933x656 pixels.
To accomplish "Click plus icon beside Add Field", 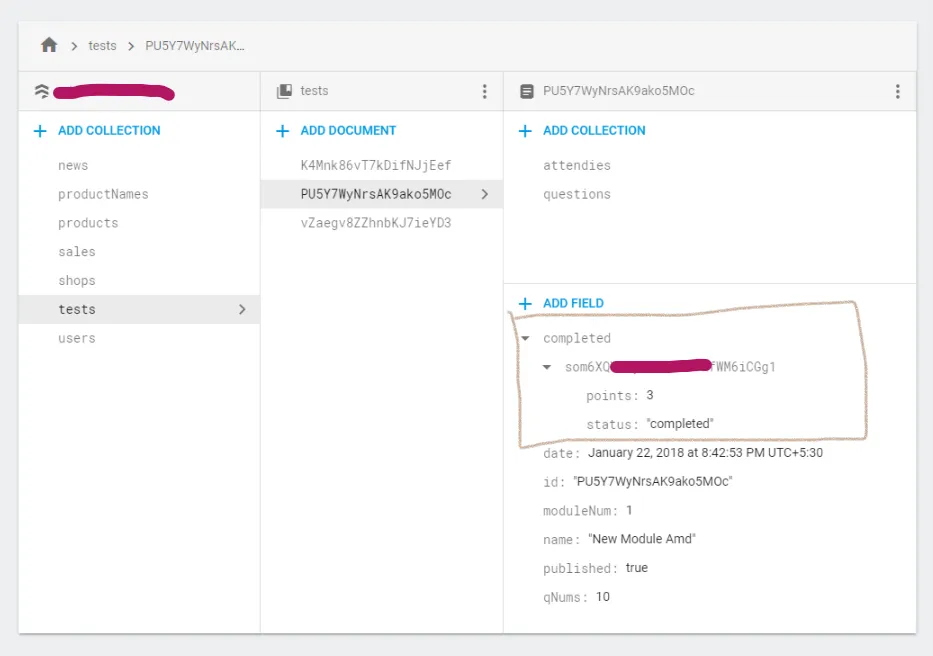I will coord(526,303).
